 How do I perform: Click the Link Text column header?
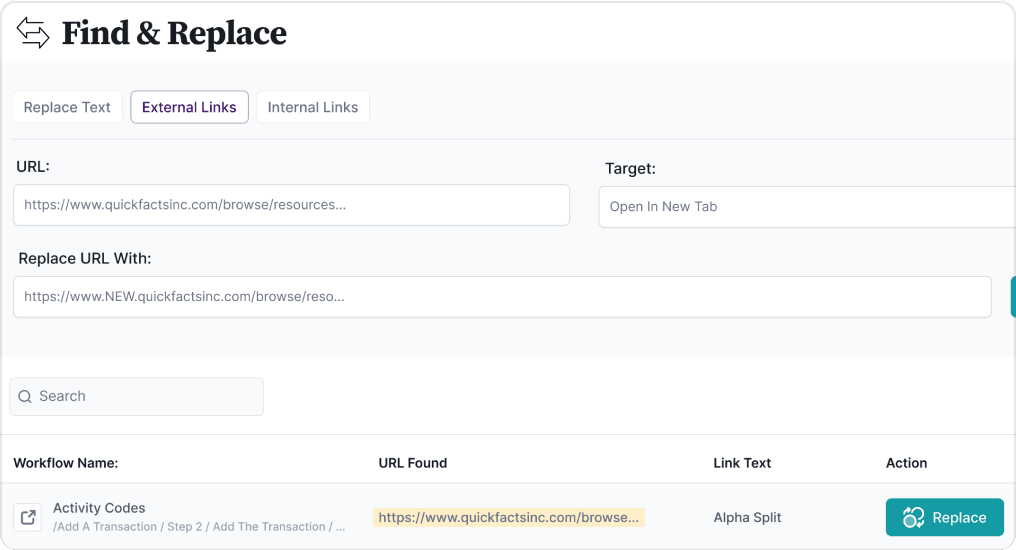742,463
